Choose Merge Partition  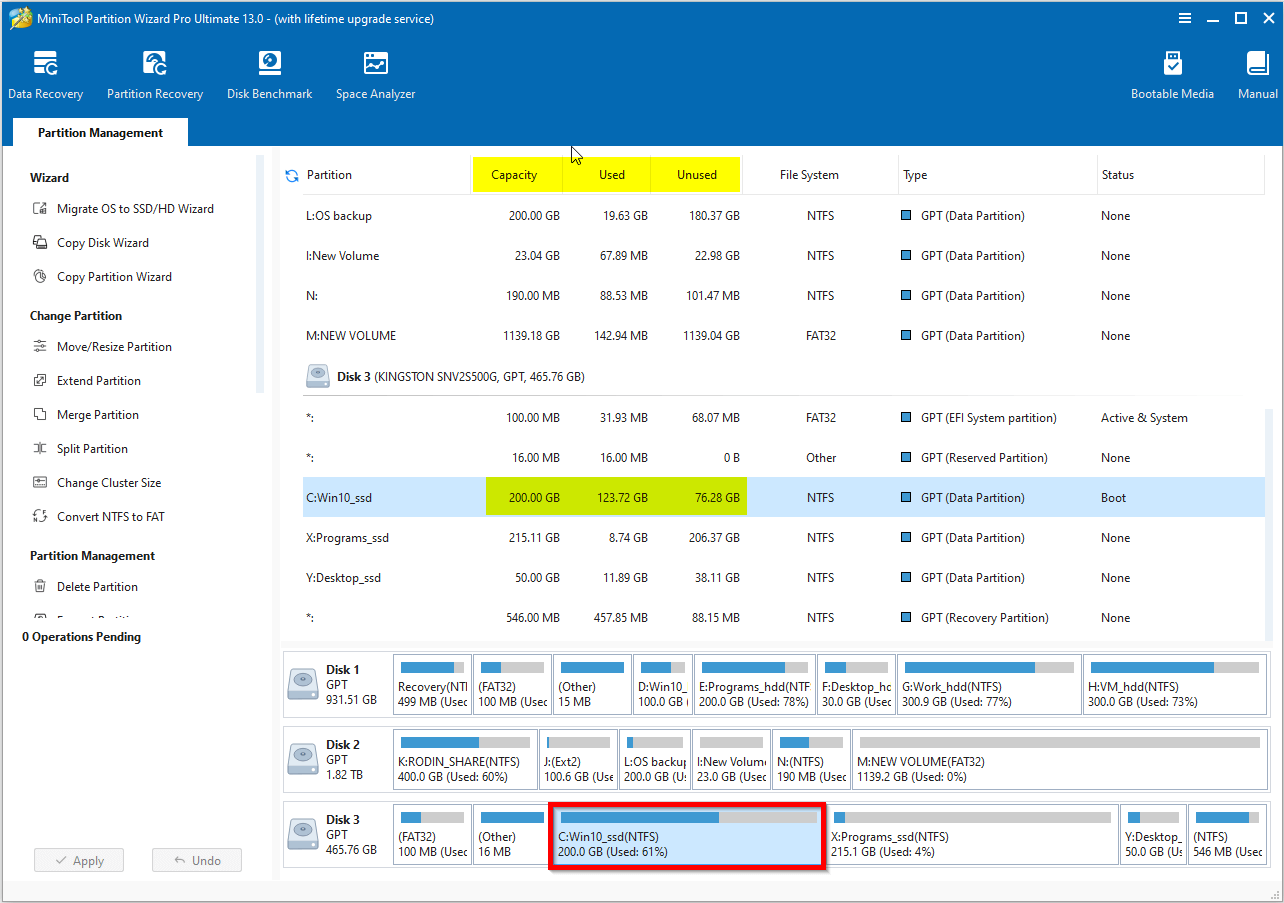point(86,415)
